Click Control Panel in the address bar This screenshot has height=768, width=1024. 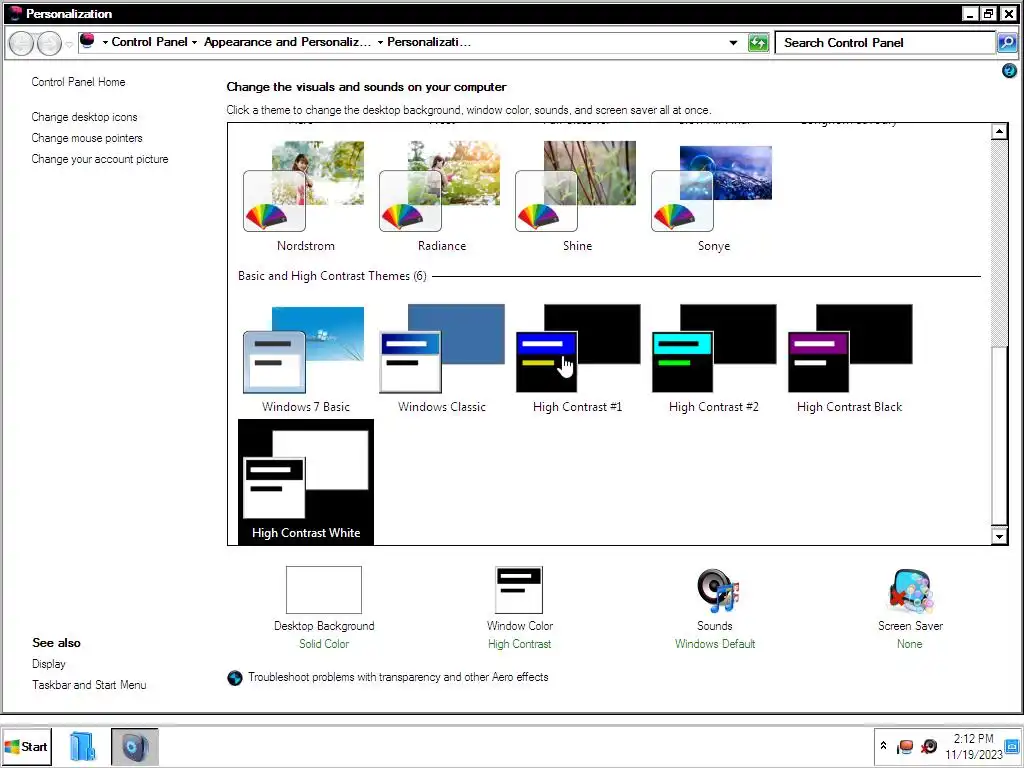pos(150,42)
